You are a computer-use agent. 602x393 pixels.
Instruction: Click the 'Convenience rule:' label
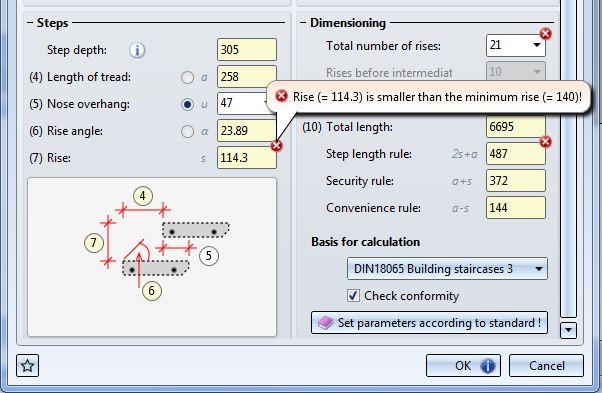click(x=373, y=208)
